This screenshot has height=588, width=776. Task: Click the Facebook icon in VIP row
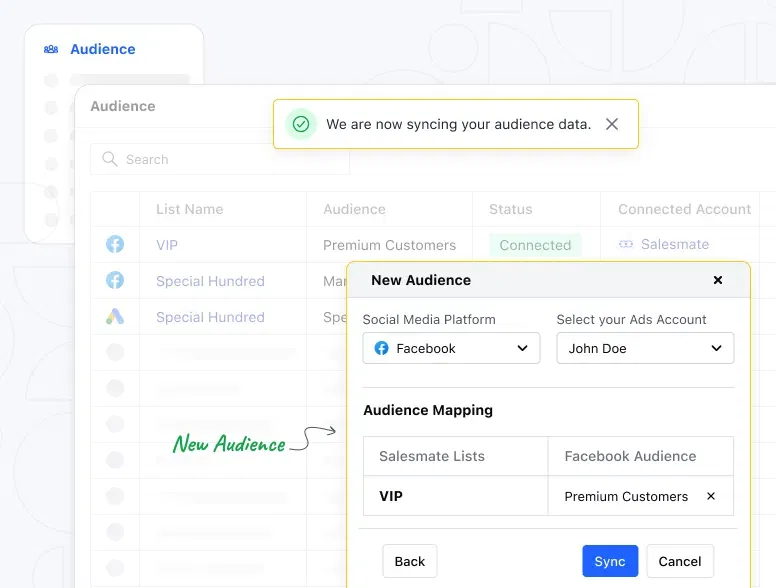(115, 244)
